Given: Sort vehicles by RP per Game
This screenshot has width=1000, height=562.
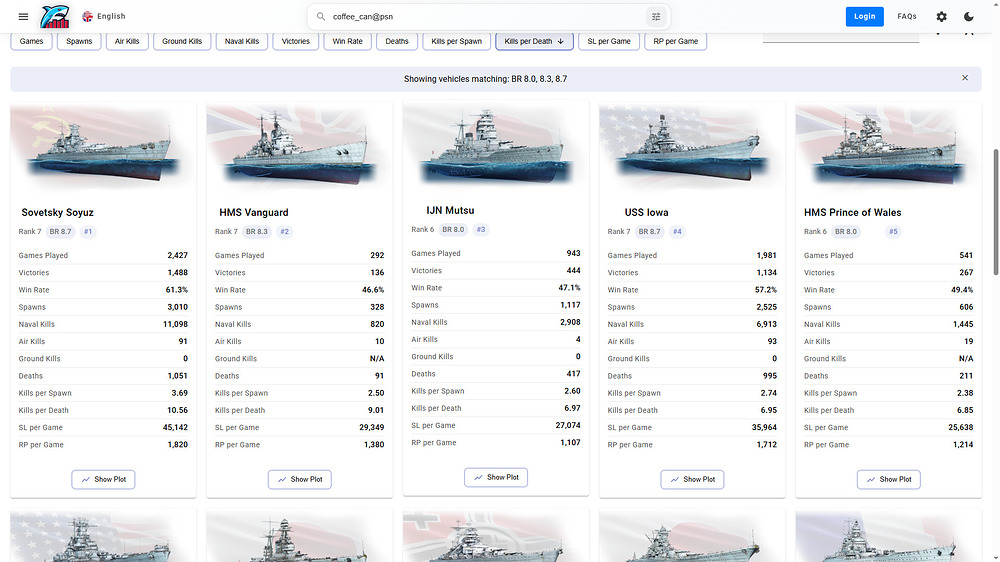Looking at the screenshot, I should (x=675, y=41).
